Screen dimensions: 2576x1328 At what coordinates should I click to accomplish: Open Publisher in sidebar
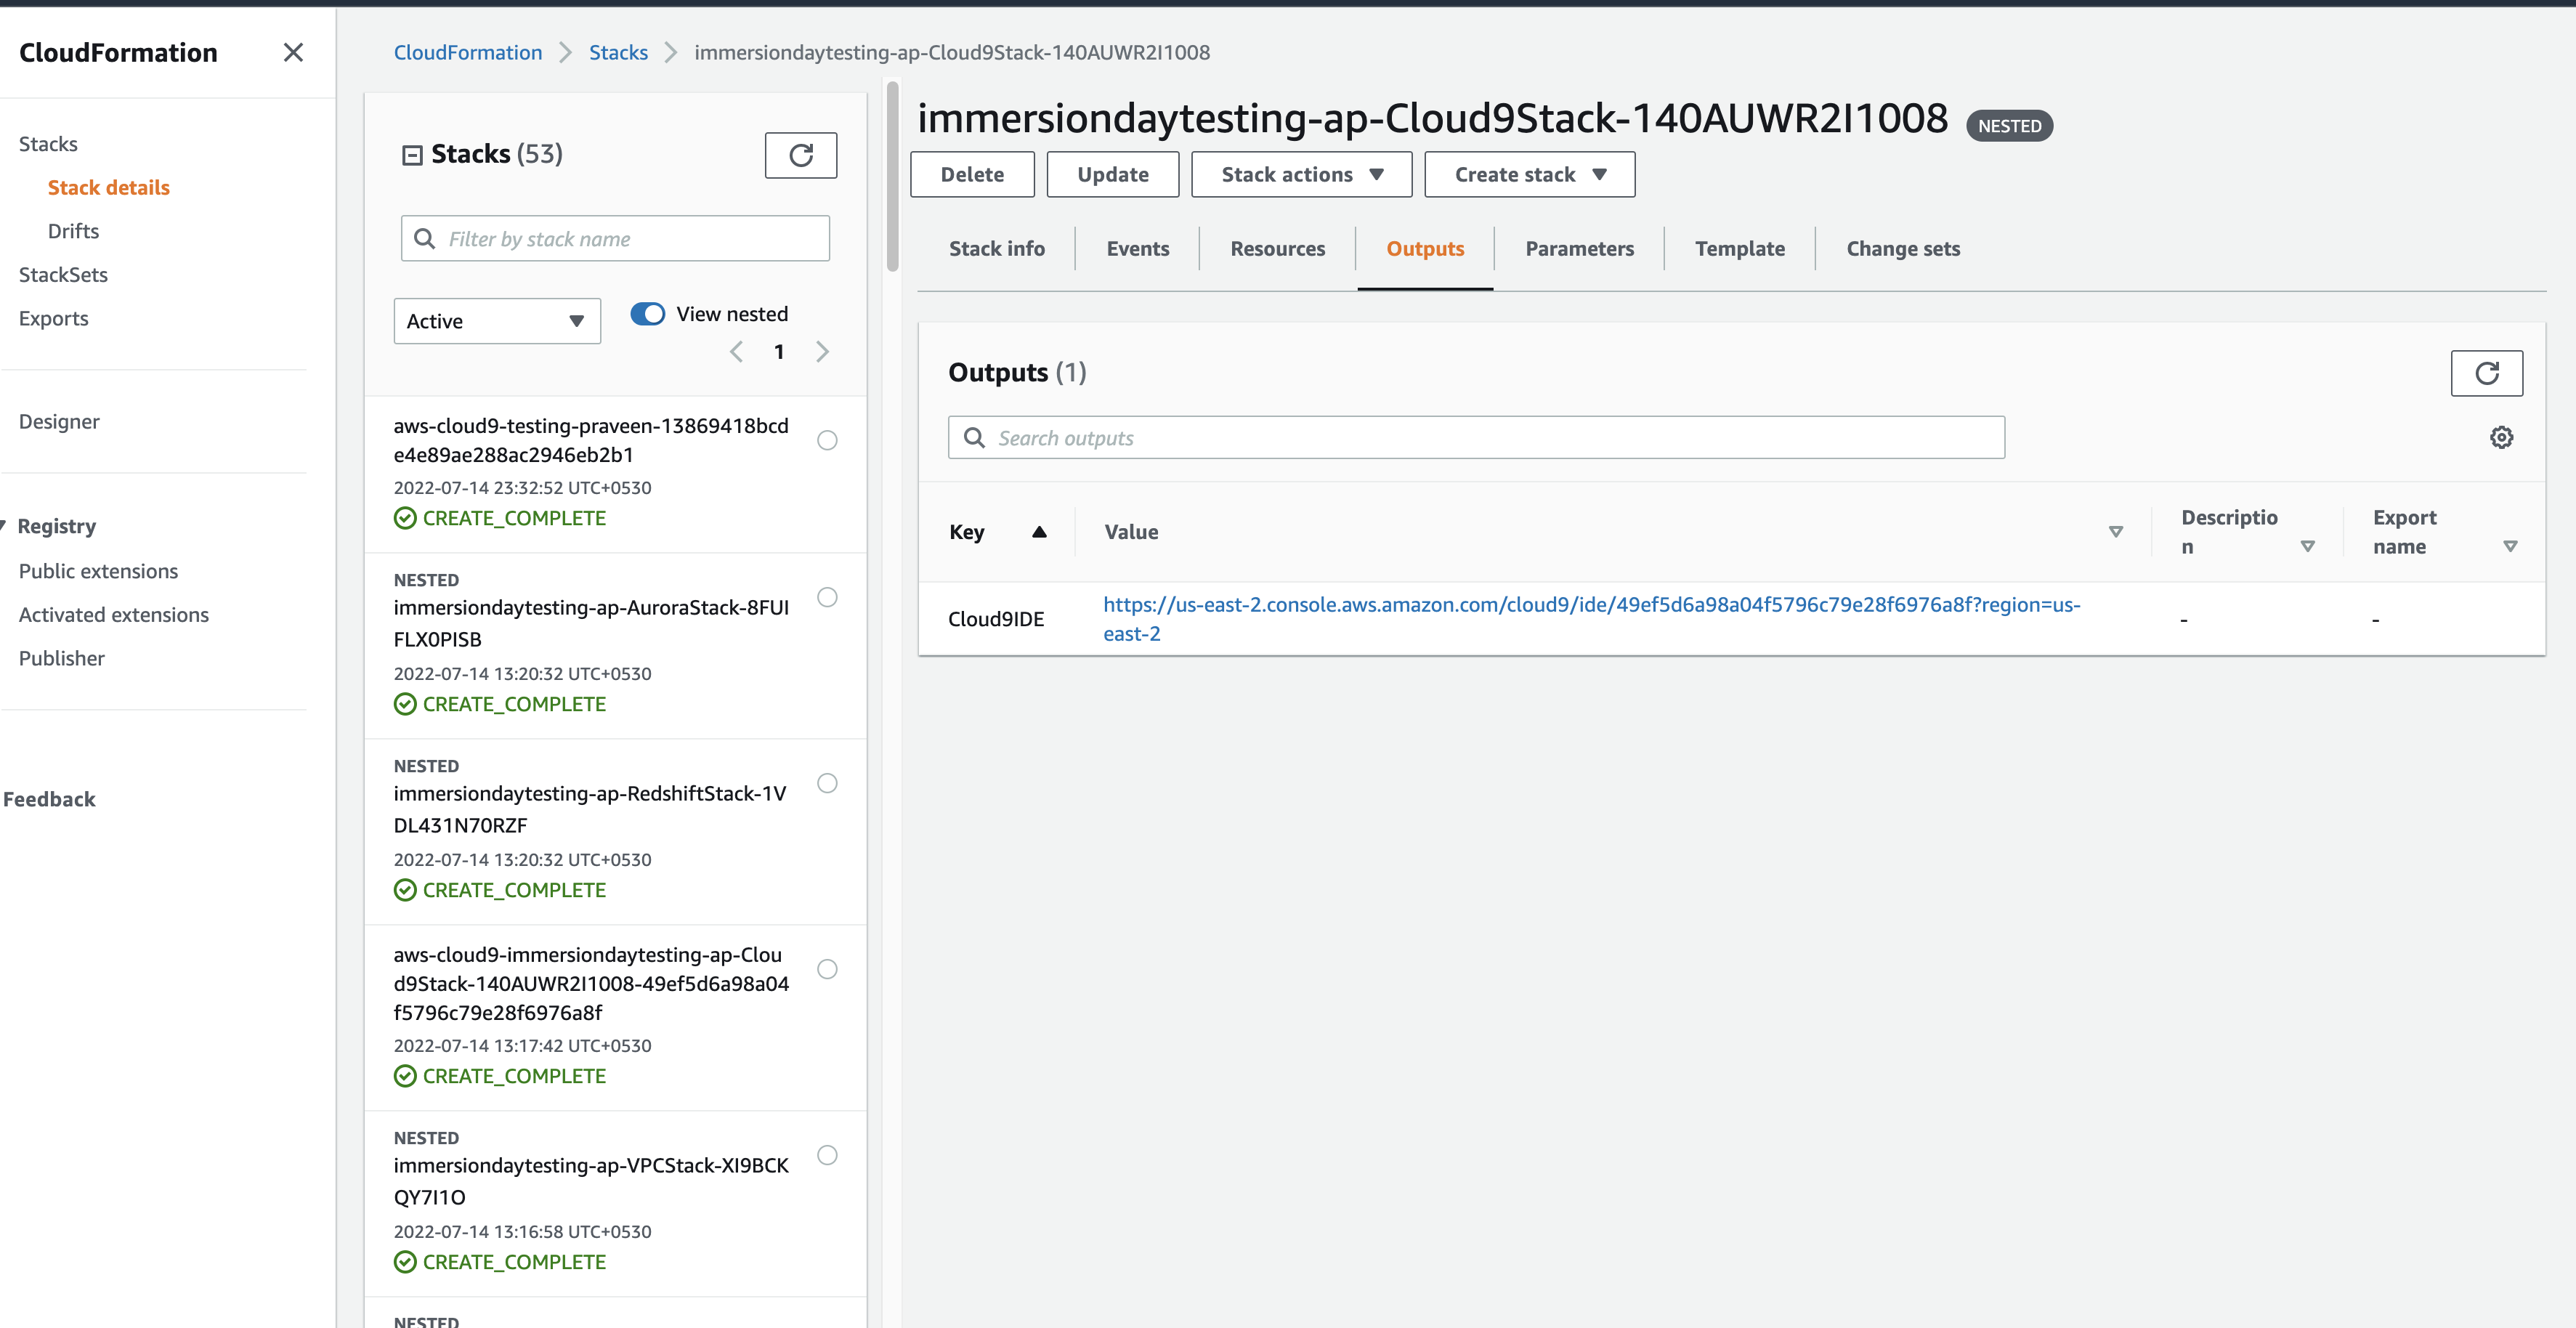pos(61,659)
